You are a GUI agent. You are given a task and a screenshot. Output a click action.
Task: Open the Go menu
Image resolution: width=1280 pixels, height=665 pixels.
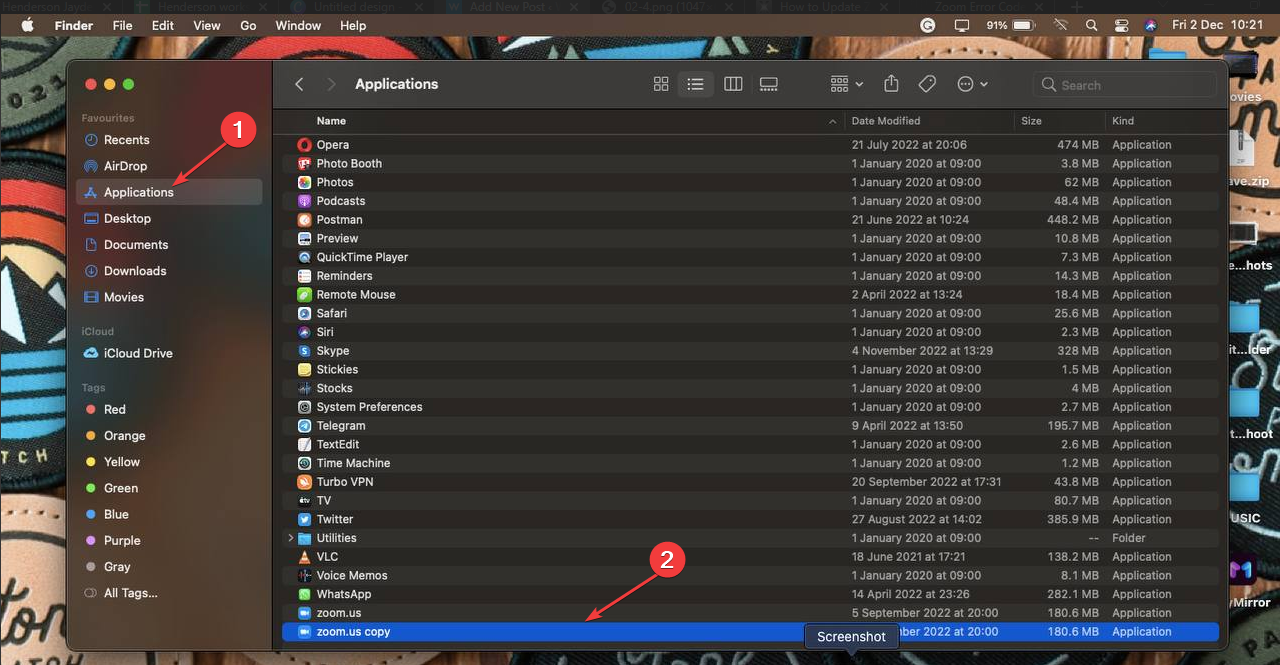tap(248, 25)
